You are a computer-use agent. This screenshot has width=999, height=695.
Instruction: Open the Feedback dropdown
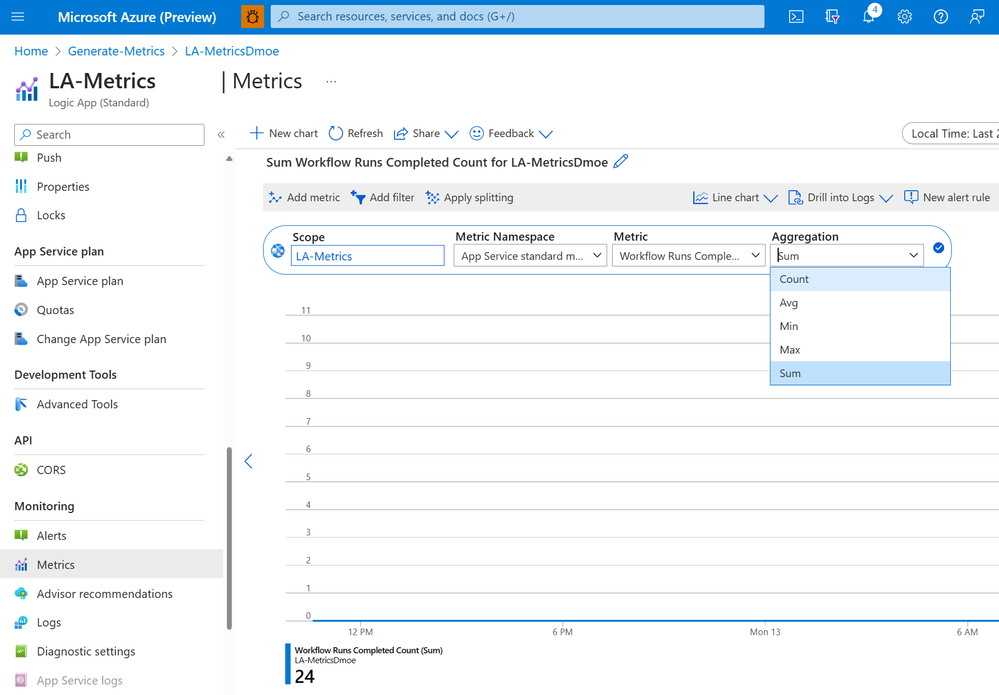click(x=511, y=133)
